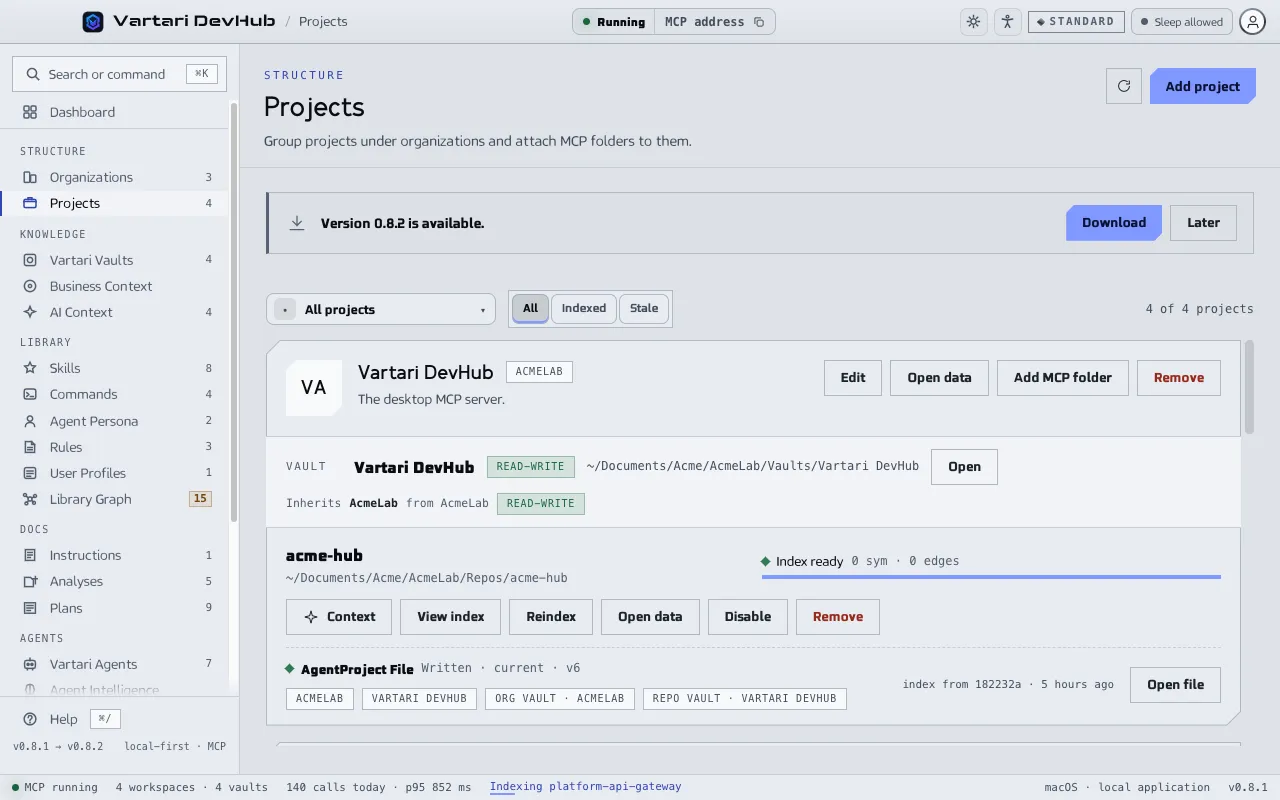Open Agent Persona page

coord(114,421)
